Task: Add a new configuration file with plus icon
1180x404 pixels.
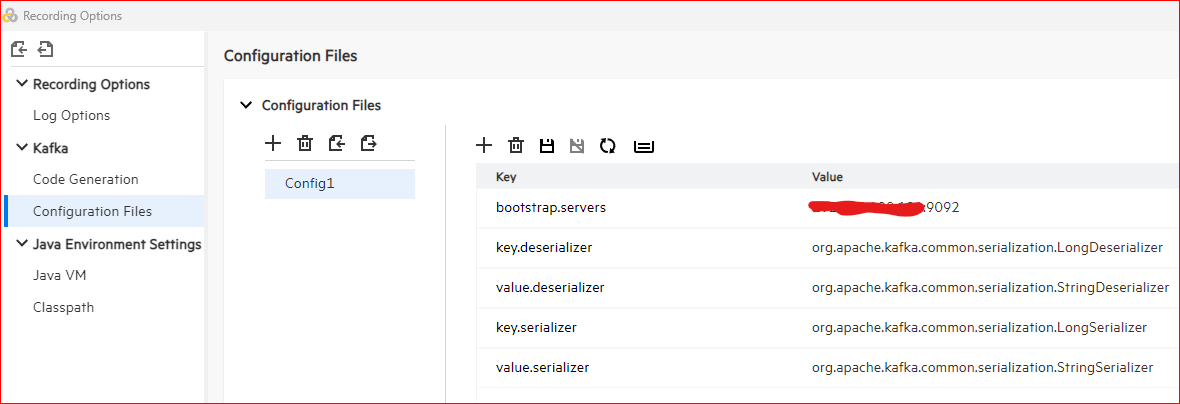Action: (273, 143)
